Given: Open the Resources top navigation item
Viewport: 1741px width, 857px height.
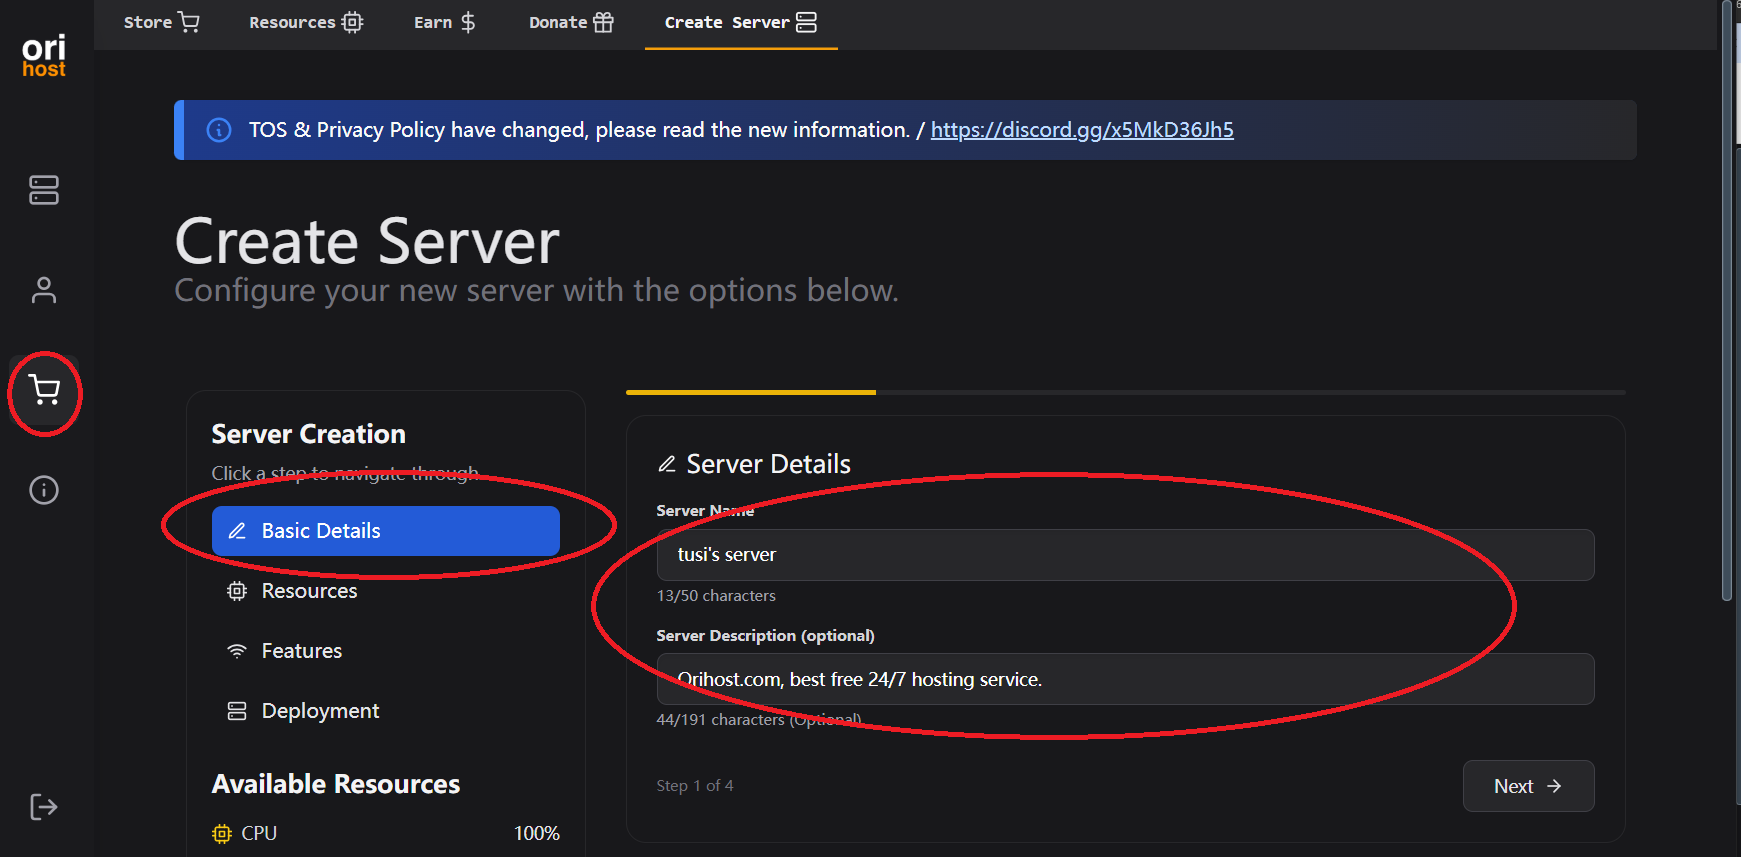Looking at the screenshot, I should tap(306, 22).
